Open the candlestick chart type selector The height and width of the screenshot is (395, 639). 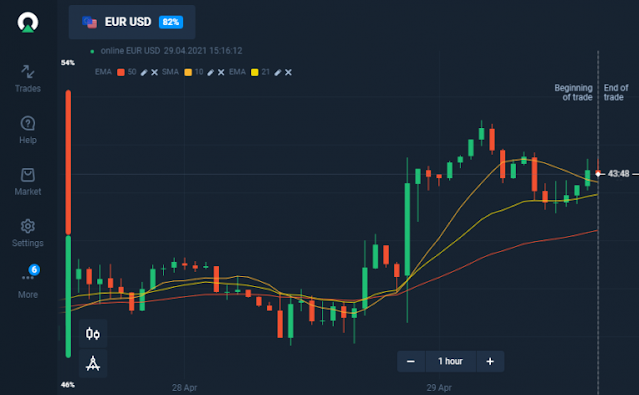(93, 333)
